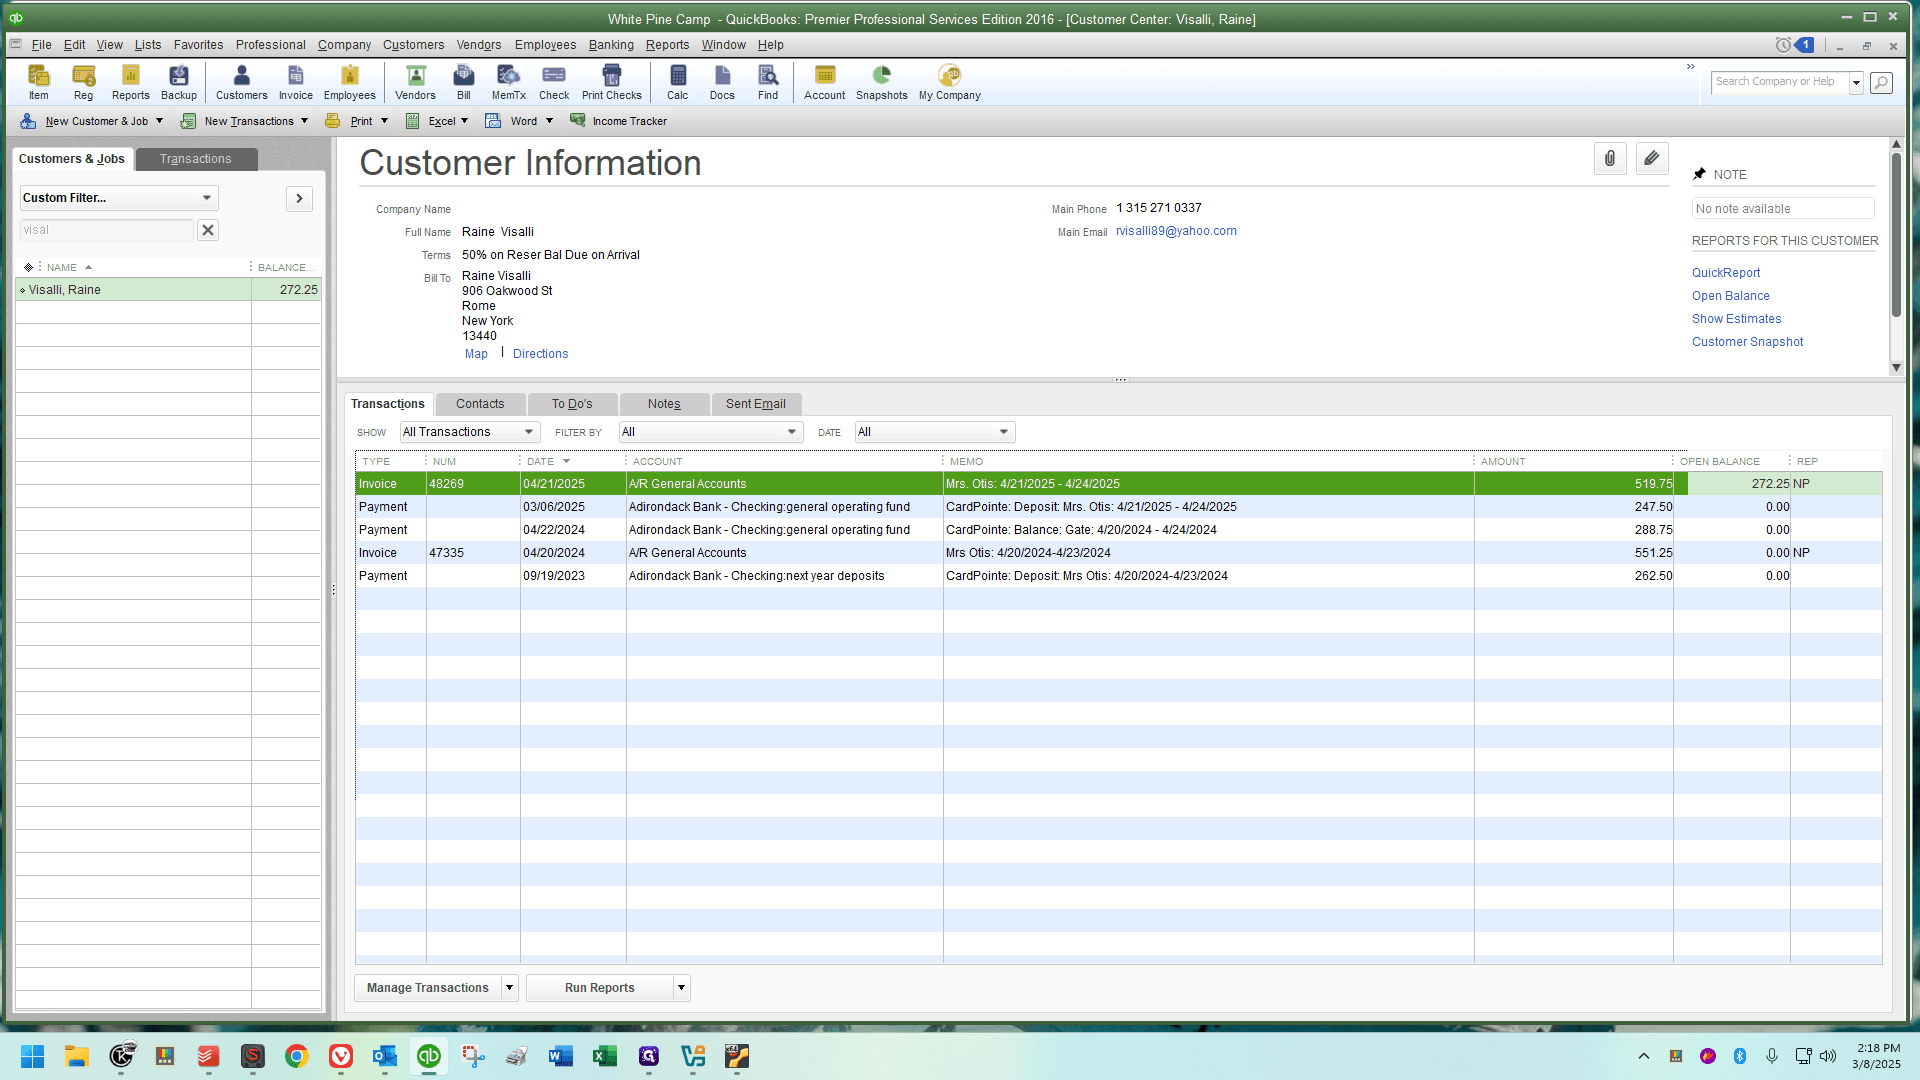The height and width of the screenshot is (1080, 1920).
Task: Expand the Print dropdown
Action: tap(384, 121)
